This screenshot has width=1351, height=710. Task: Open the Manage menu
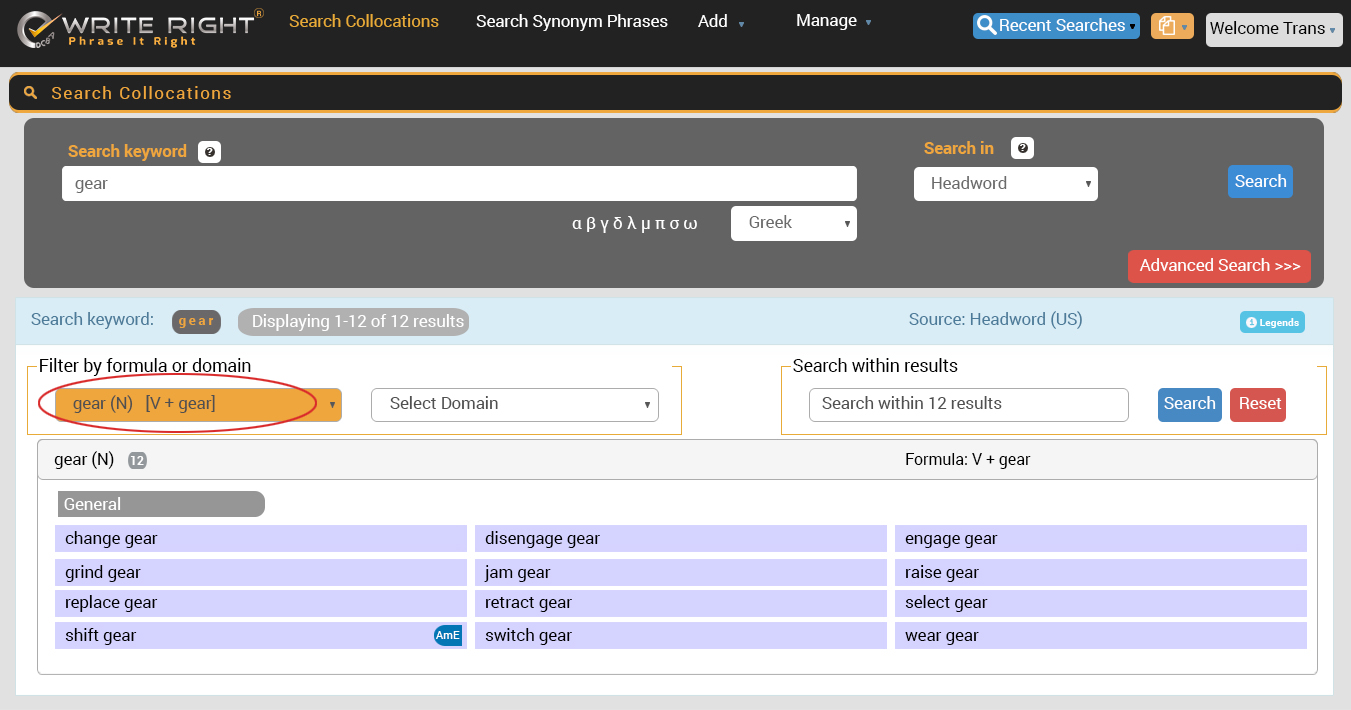pos(833,22)
